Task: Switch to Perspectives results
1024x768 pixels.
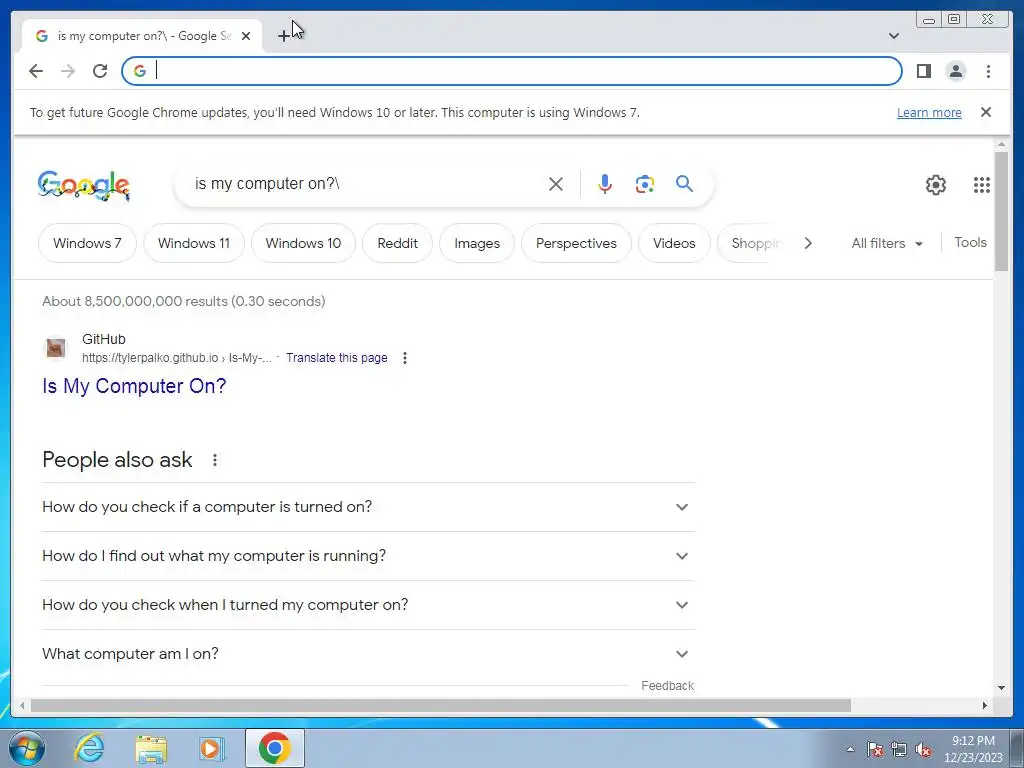Action: point(576,243)
